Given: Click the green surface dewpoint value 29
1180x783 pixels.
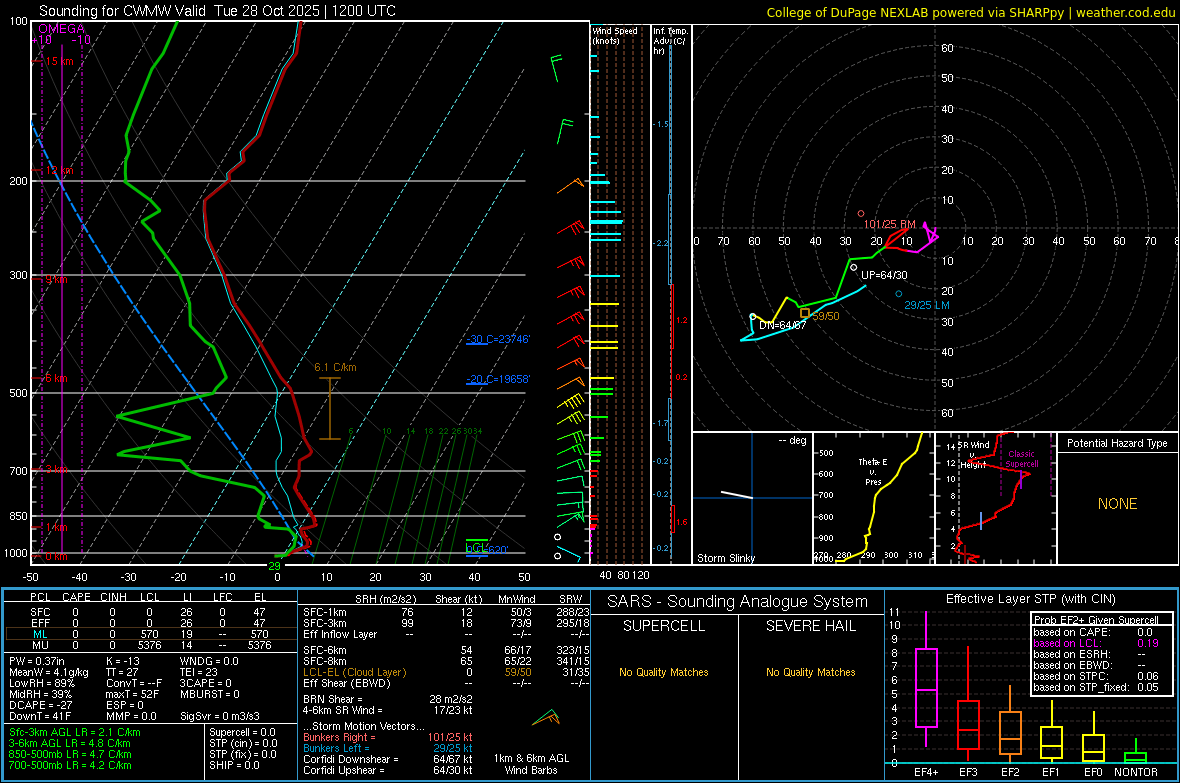Looking at the screenshot, I should tap(275, 566).
